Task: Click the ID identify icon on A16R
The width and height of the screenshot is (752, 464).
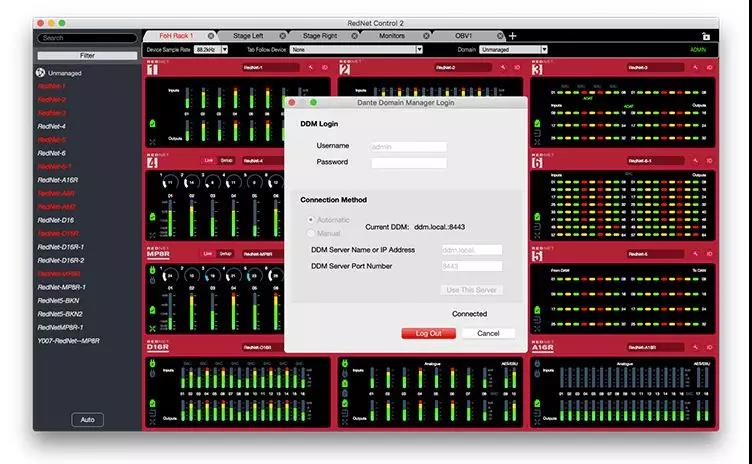Action: pos(709,347)
